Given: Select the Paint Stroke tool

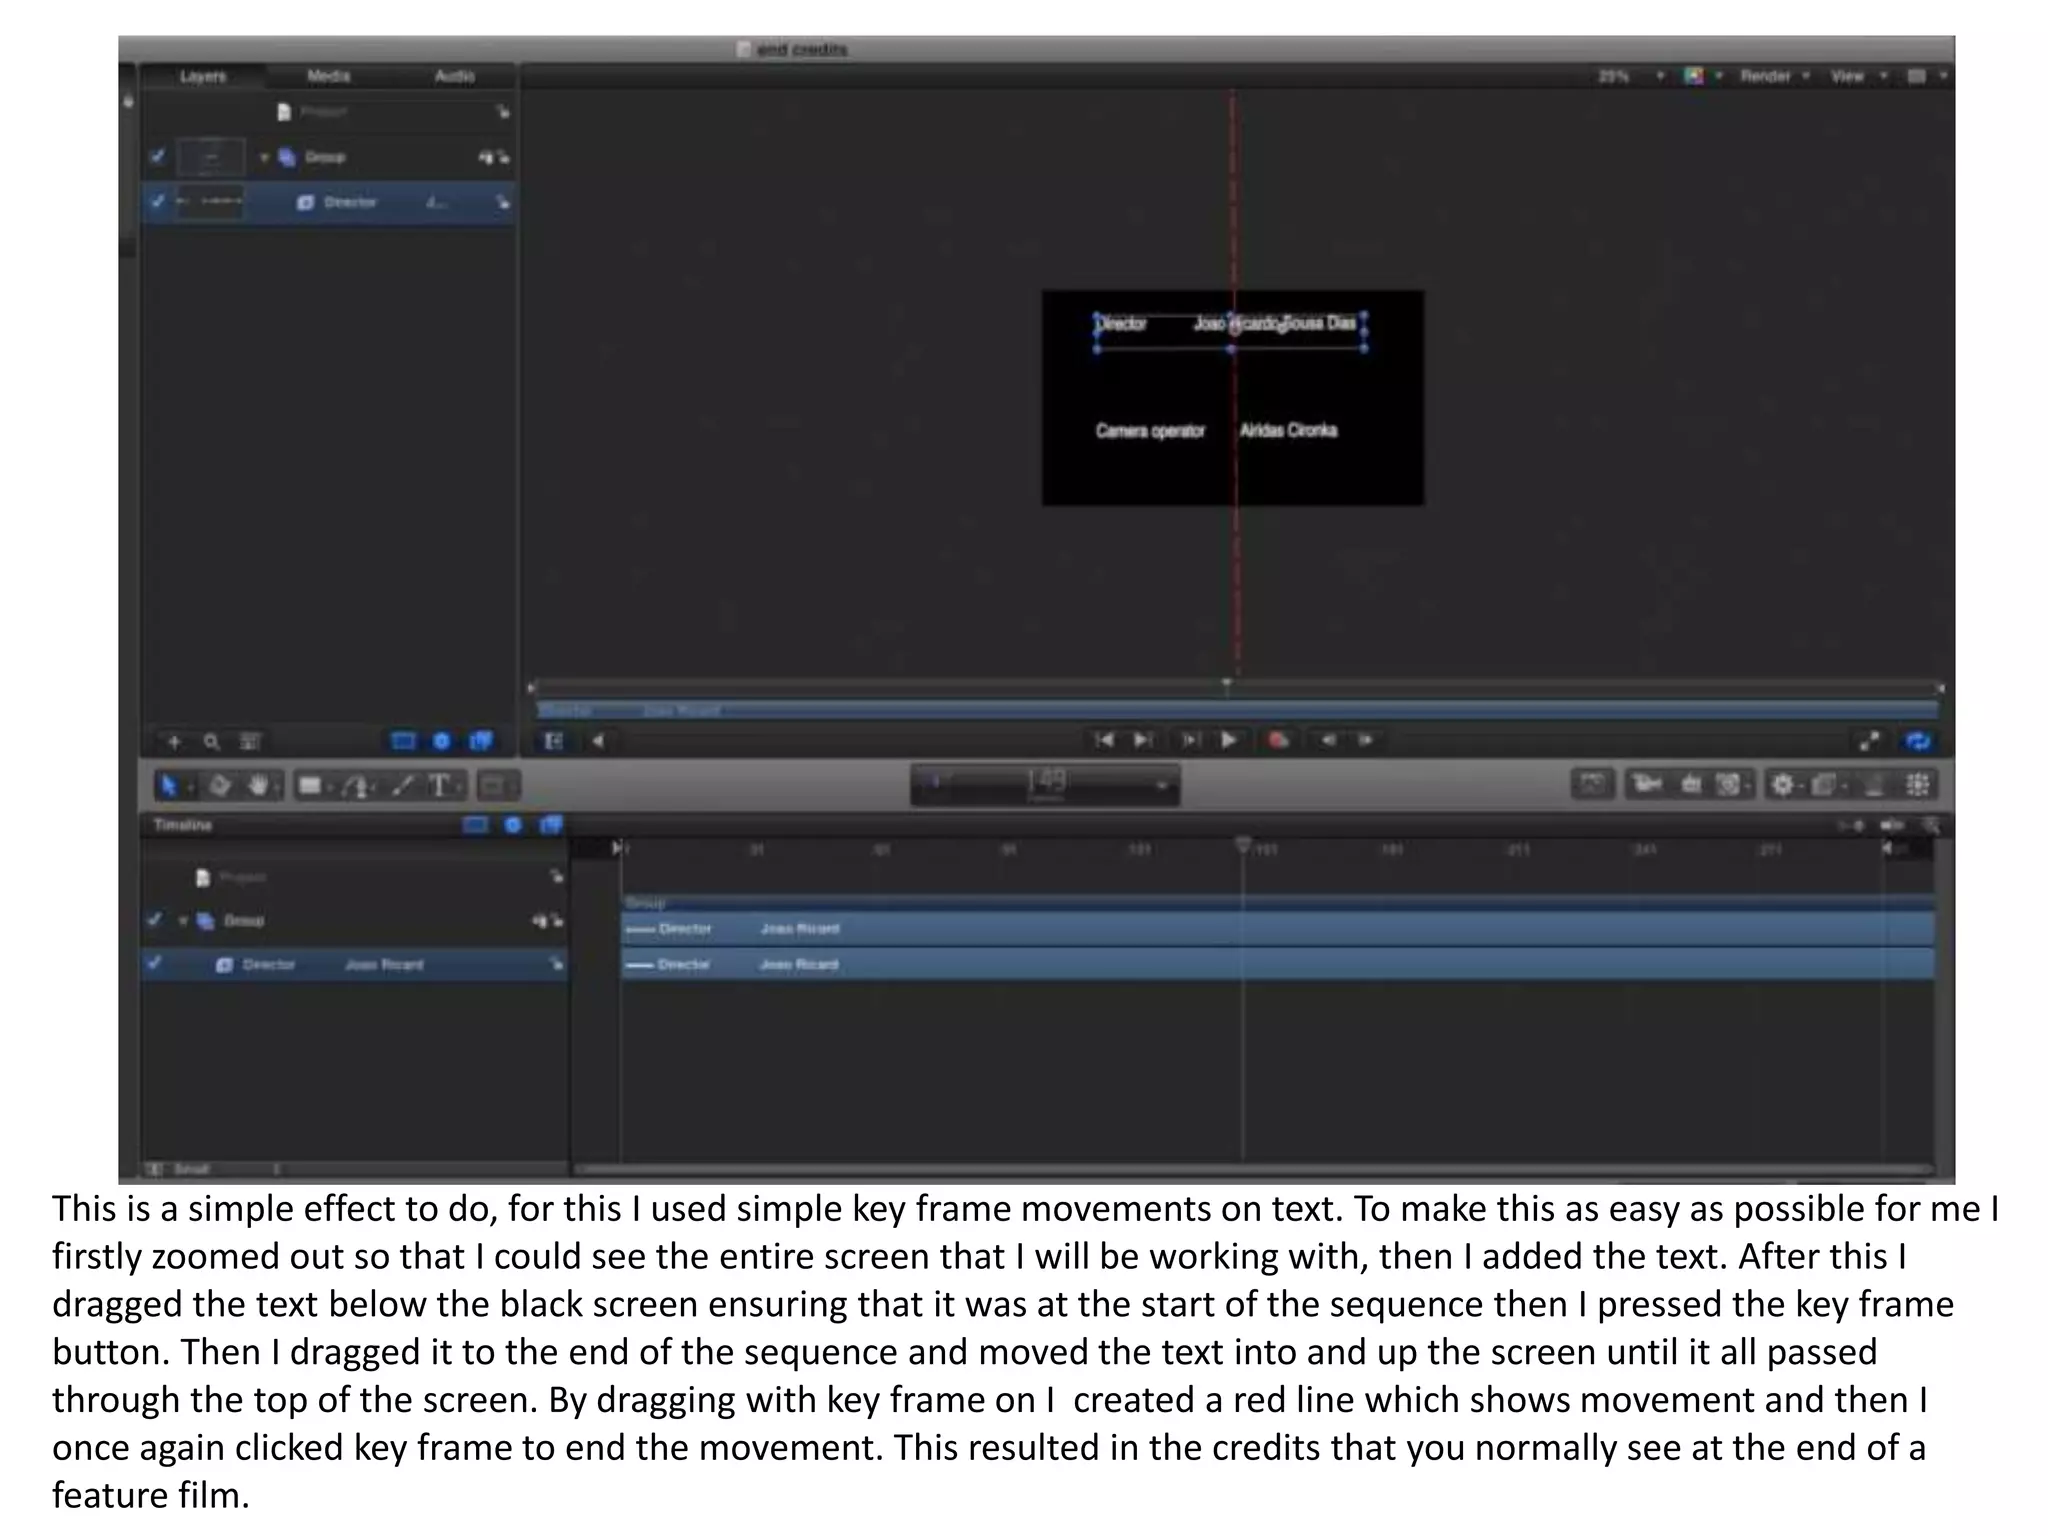Looking at the screenshot, I should pos(402,786).
